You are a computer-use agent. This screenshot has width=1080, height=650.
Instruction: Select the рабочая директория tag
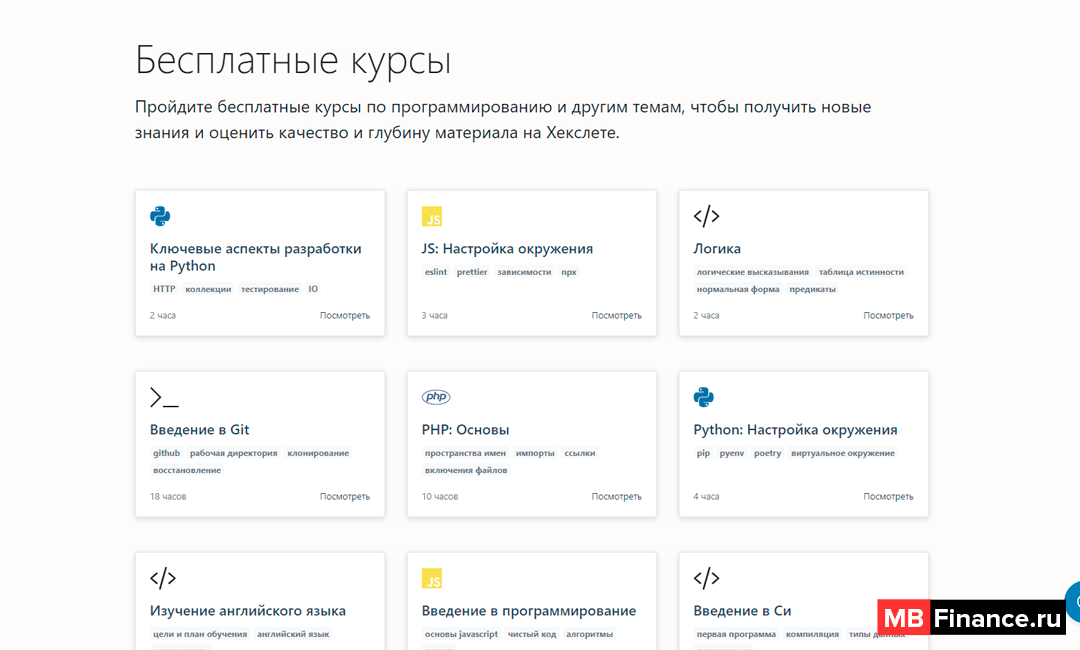click(x=233, y=453)
